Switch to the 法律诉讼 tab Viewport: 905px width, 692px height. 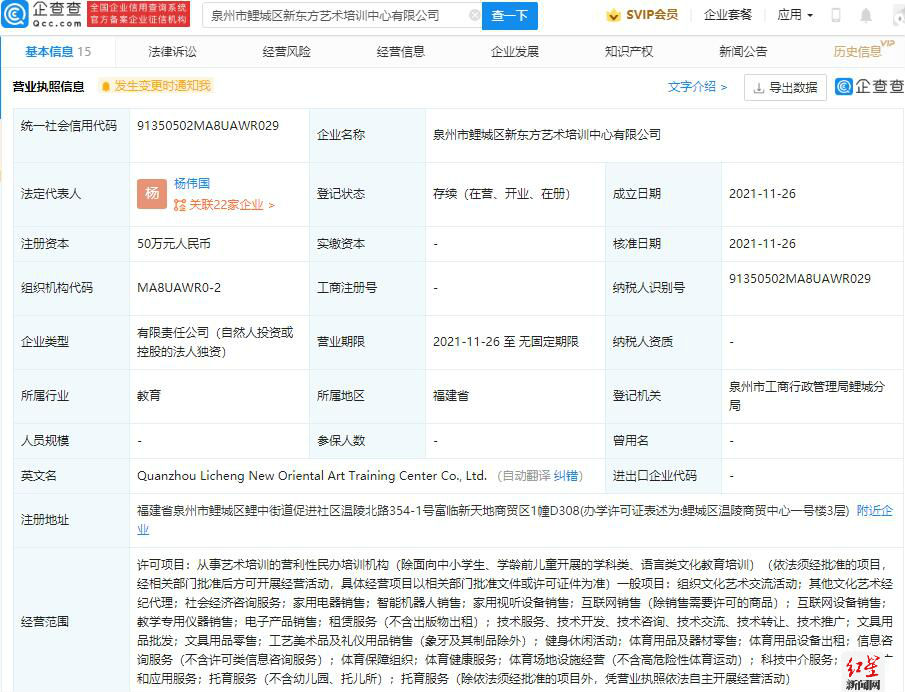(x=172, y=51)
